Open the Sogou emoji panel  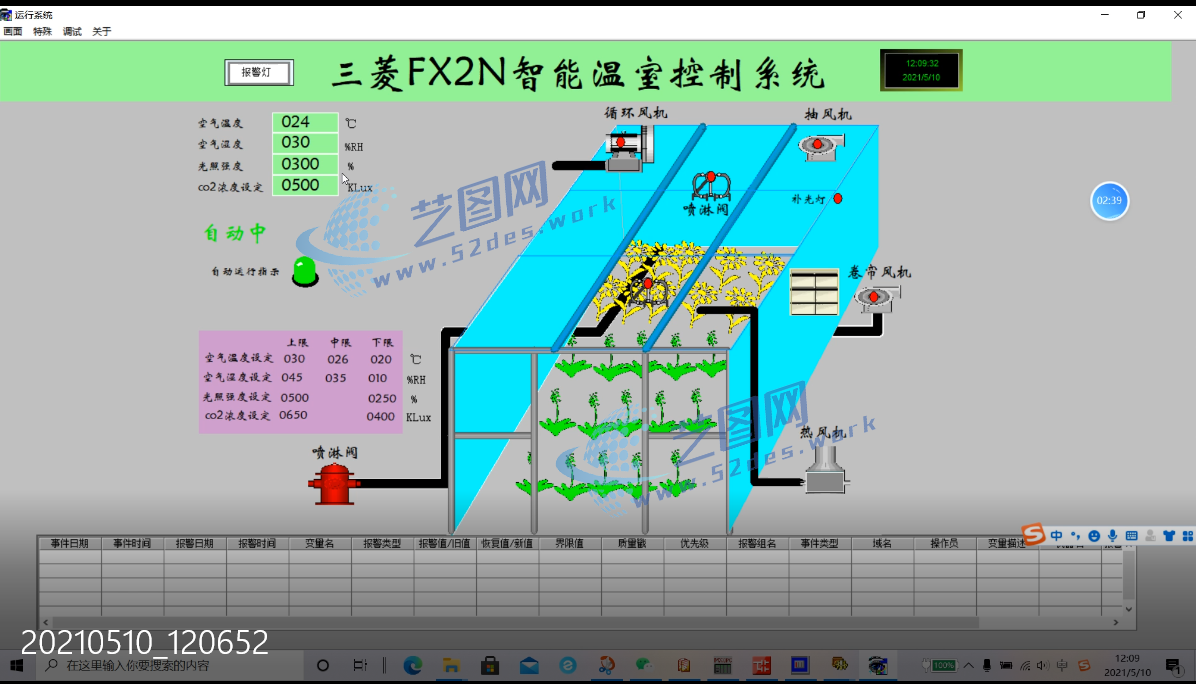point(1094,536)
